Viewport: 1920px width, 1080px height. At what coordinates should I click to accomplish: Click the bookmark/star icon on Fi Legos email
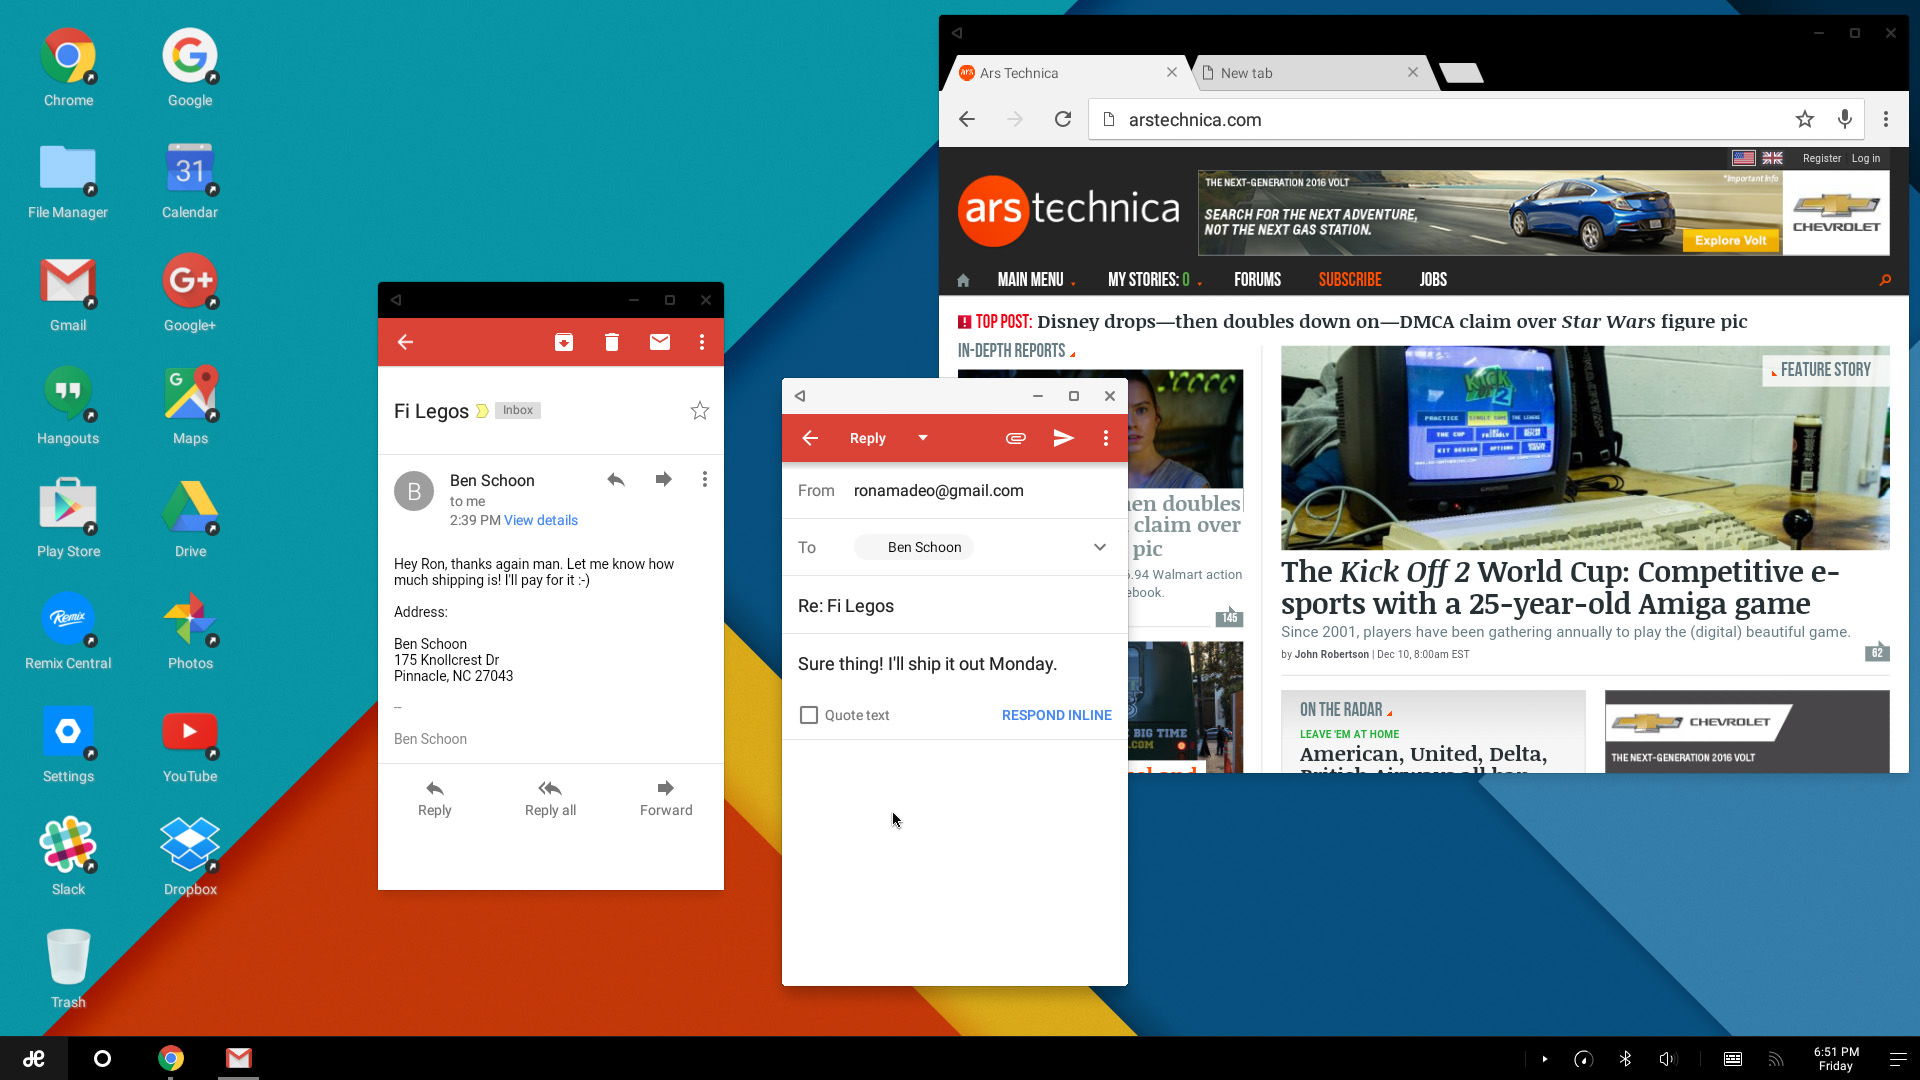(700, 410)
